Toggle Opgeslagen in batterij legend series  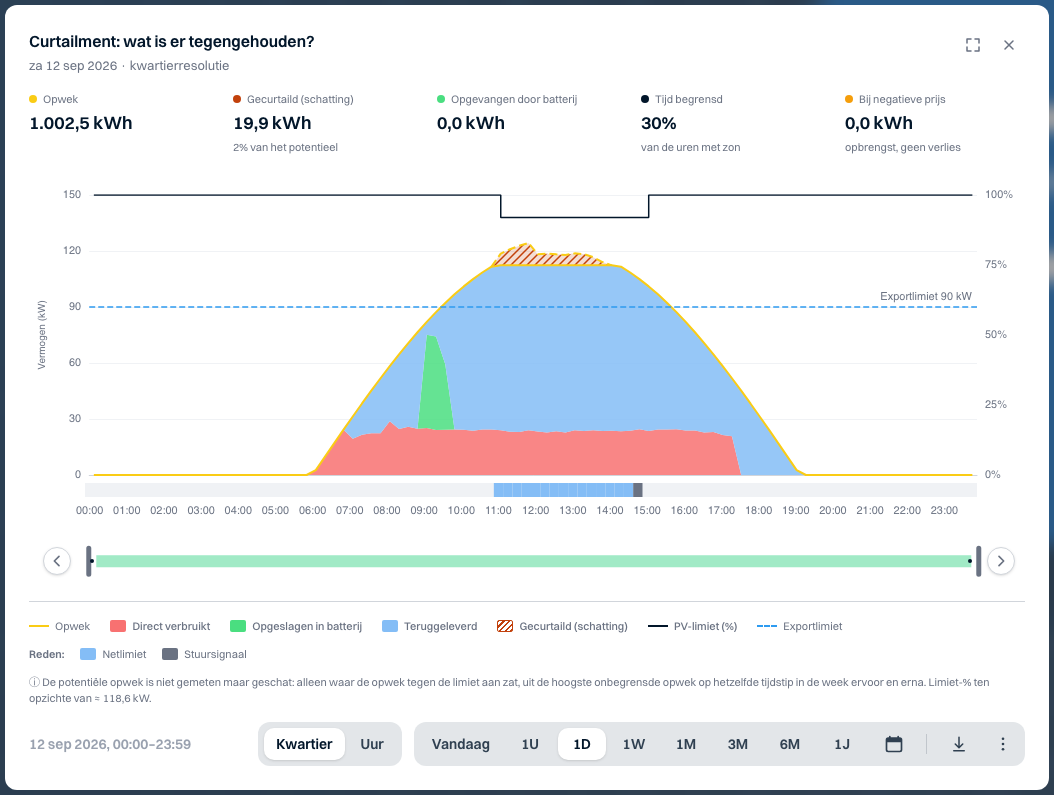click(x=296, y=626)
